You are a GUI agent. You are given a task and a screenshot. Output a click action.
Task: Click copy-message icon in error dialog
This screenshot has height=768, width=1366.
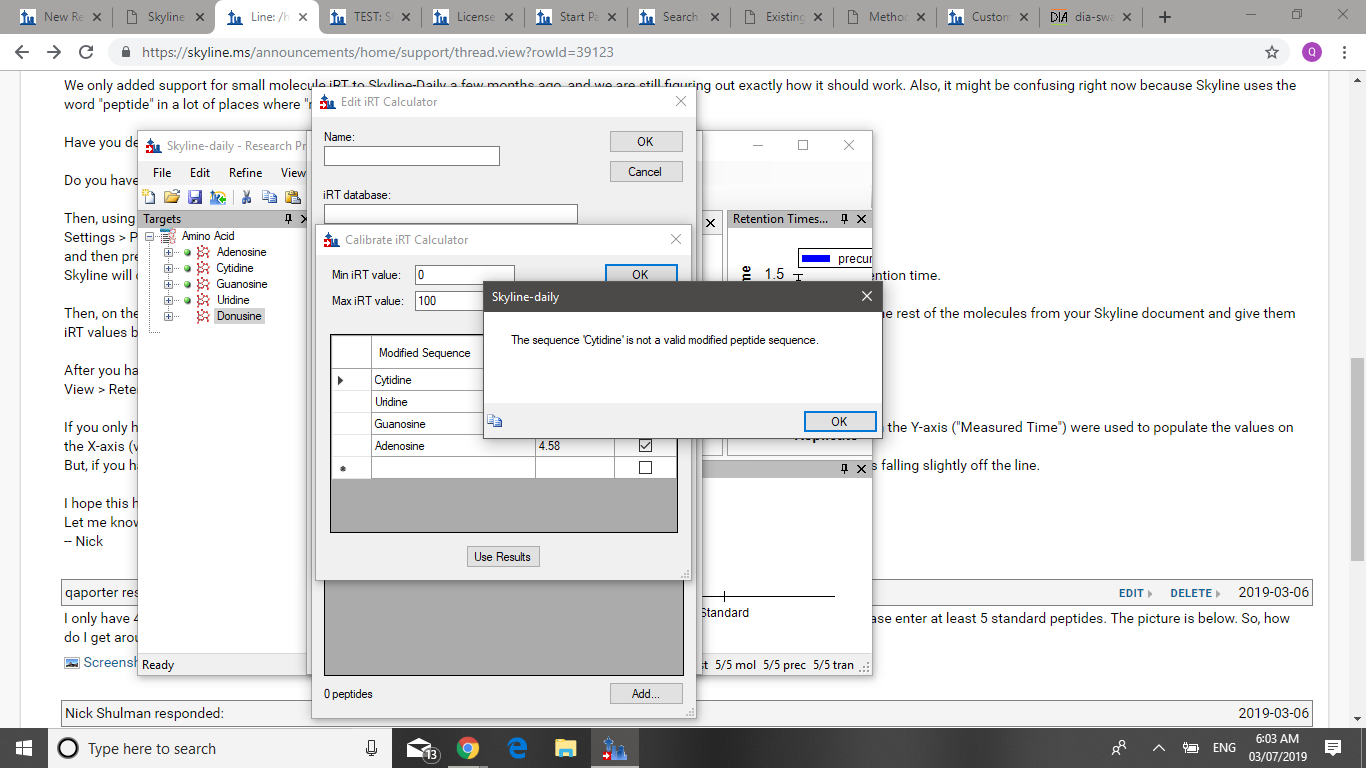(495, 421)
